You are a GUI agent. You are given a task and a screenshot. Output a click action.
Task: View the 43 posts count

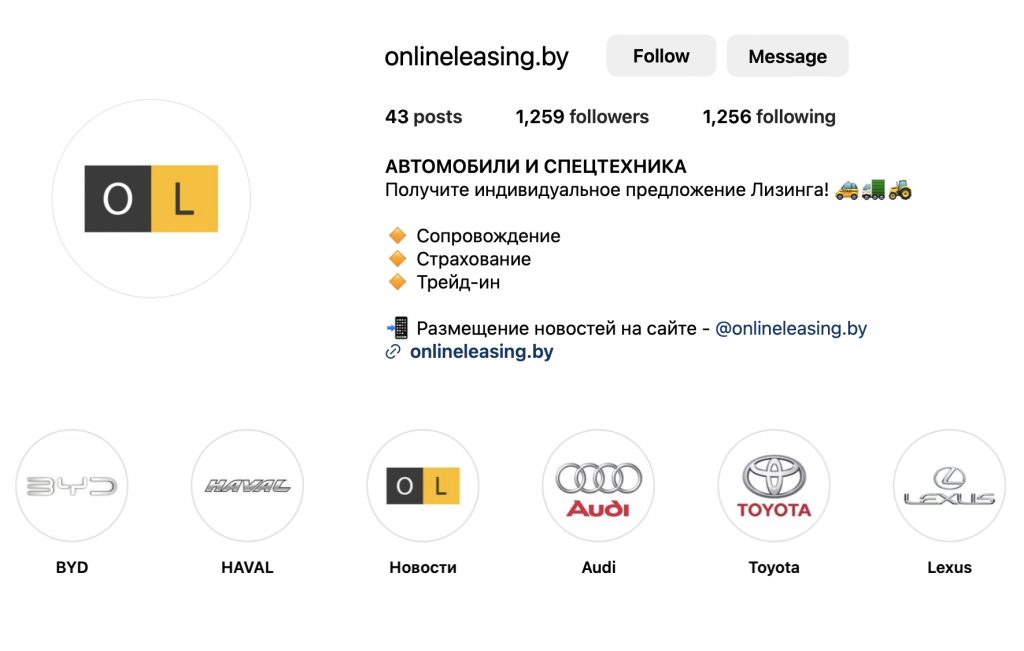tap(422, 117)
